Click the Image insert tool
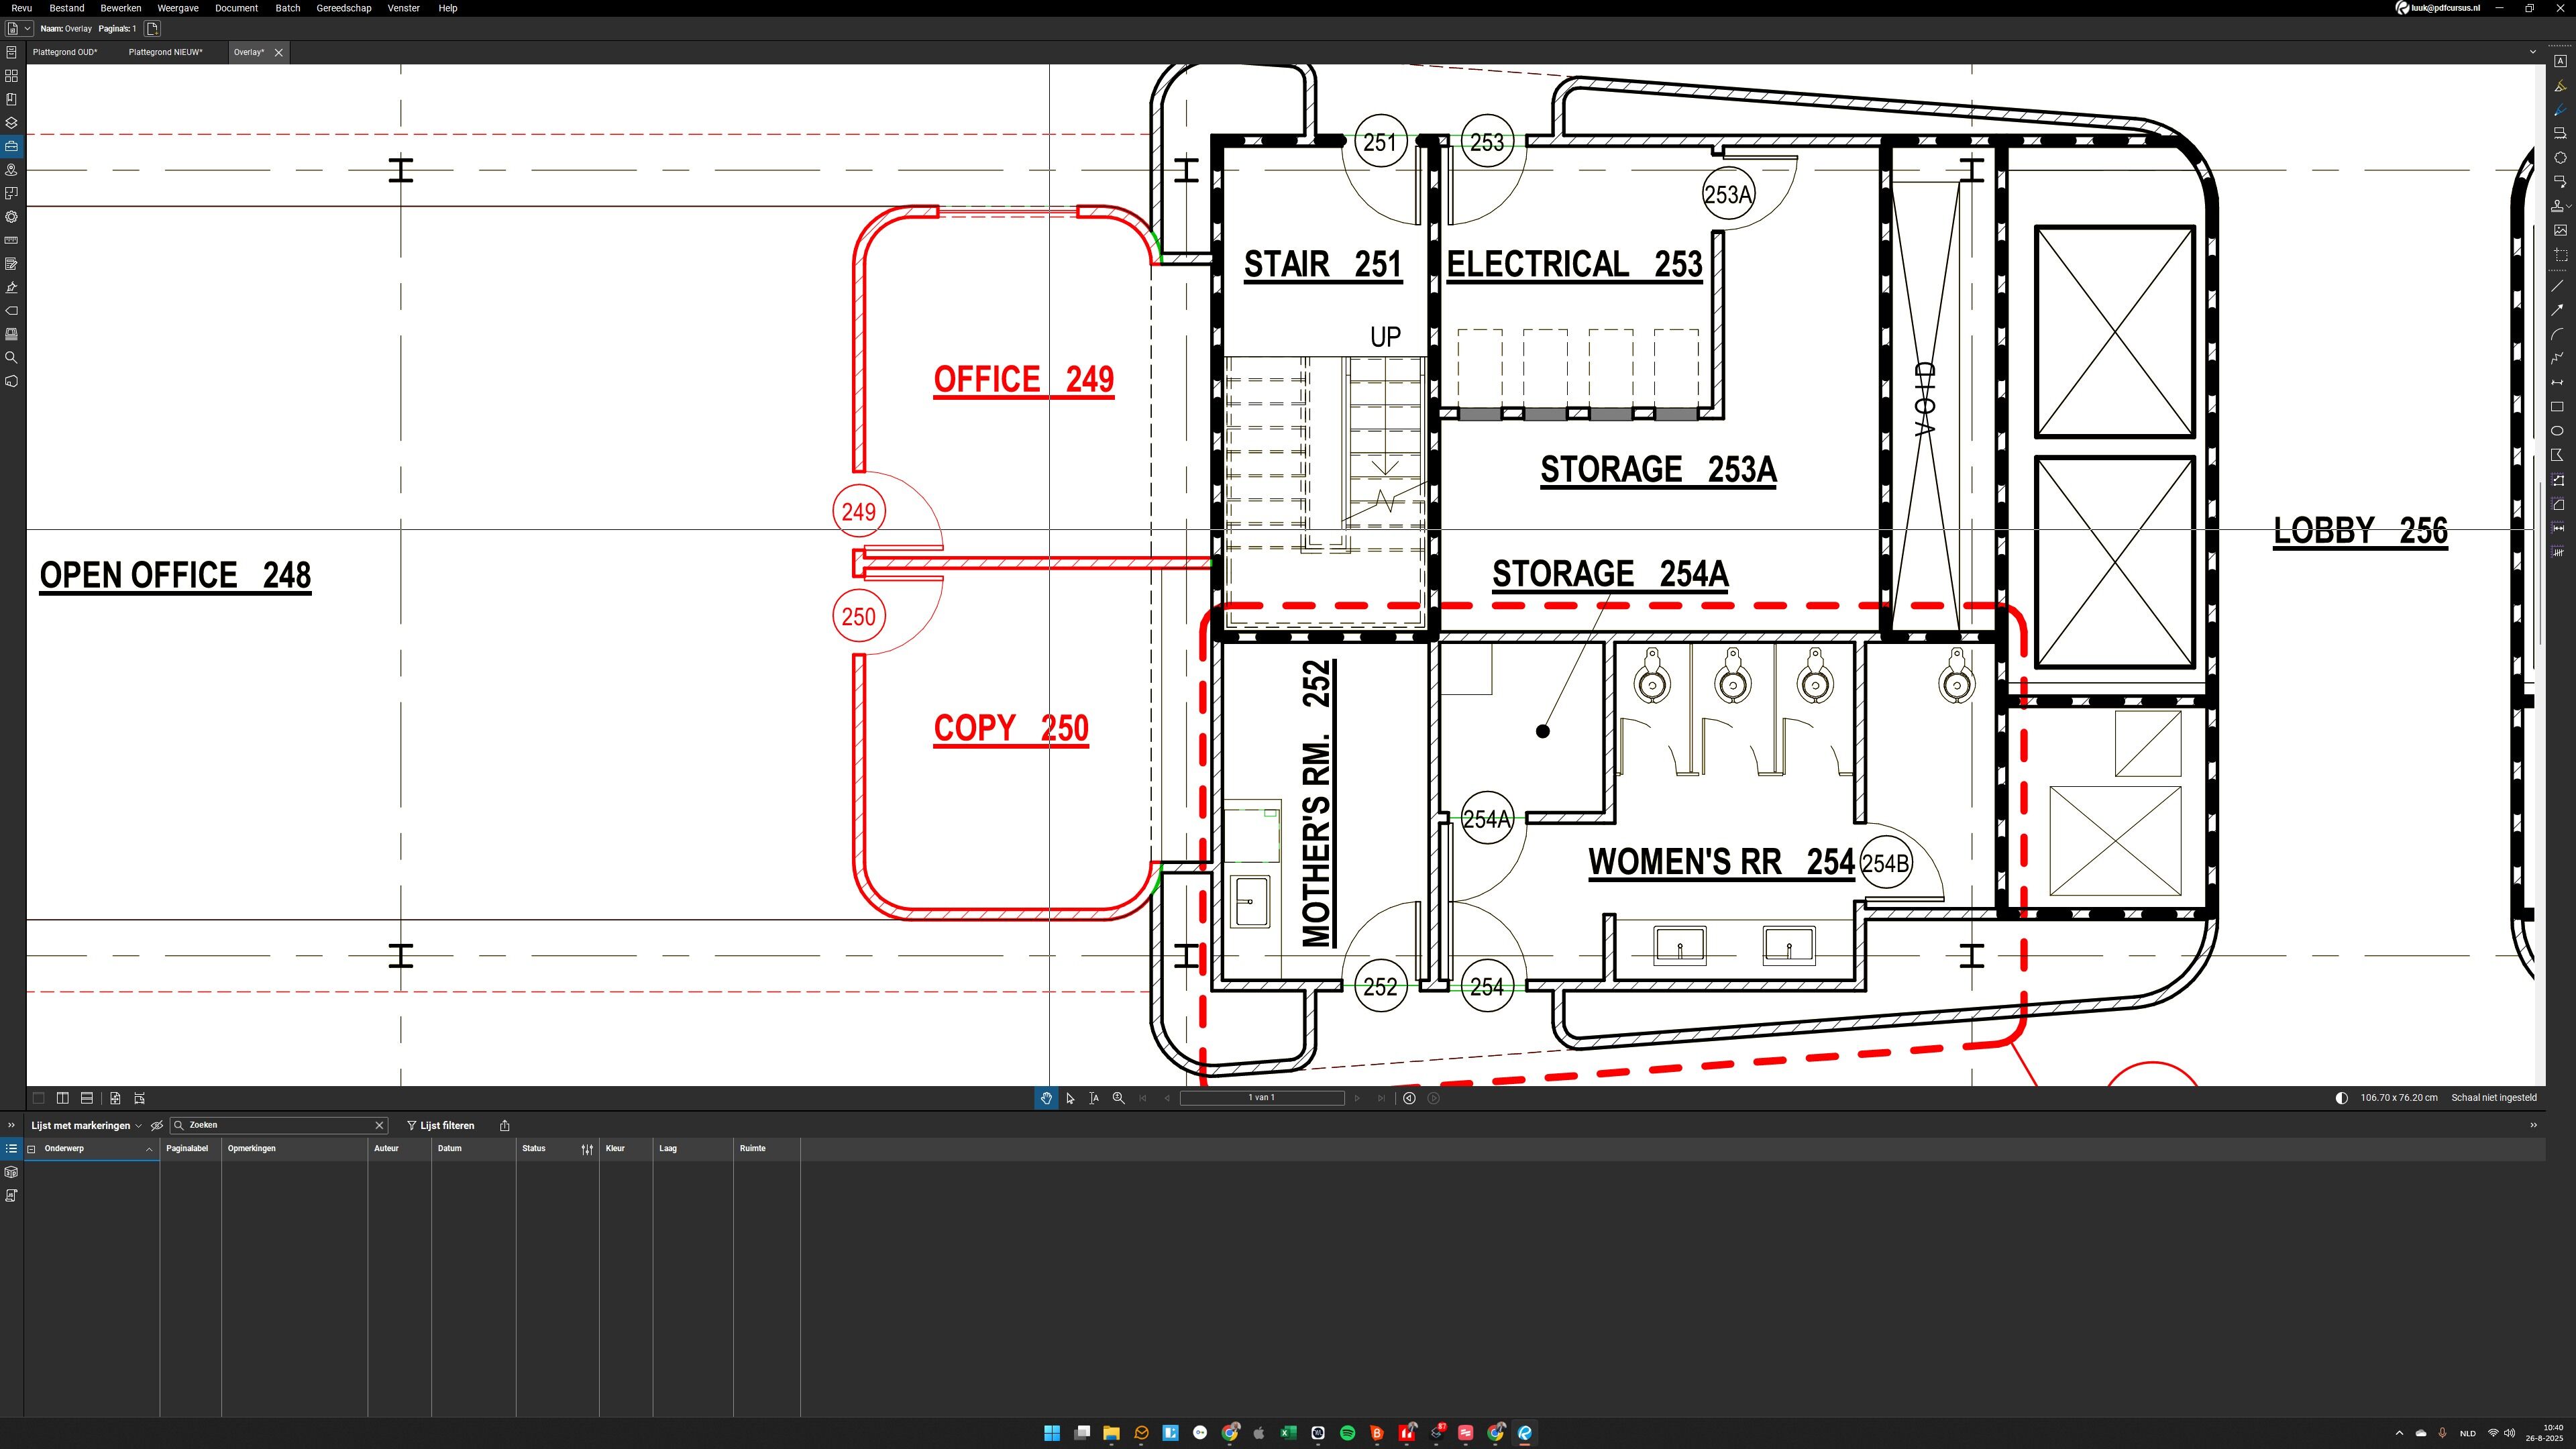The image size is (2576, 1449). (x=2560, y=230)
